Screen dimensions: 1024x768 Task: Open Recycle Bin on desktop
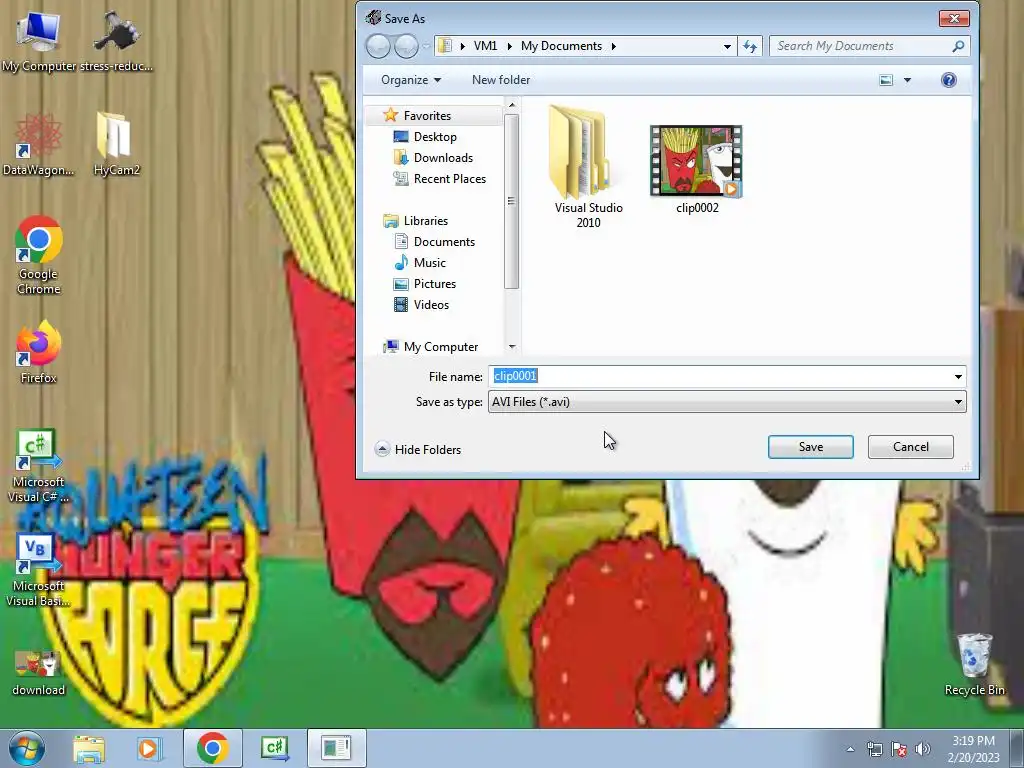point(974,665)
